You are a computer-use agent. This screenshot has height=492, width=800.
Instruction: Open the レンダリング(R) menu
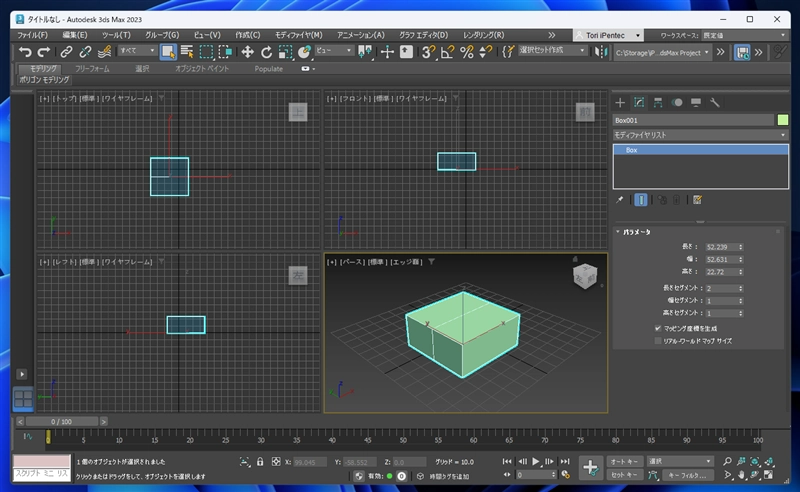[x=483, y=35]
